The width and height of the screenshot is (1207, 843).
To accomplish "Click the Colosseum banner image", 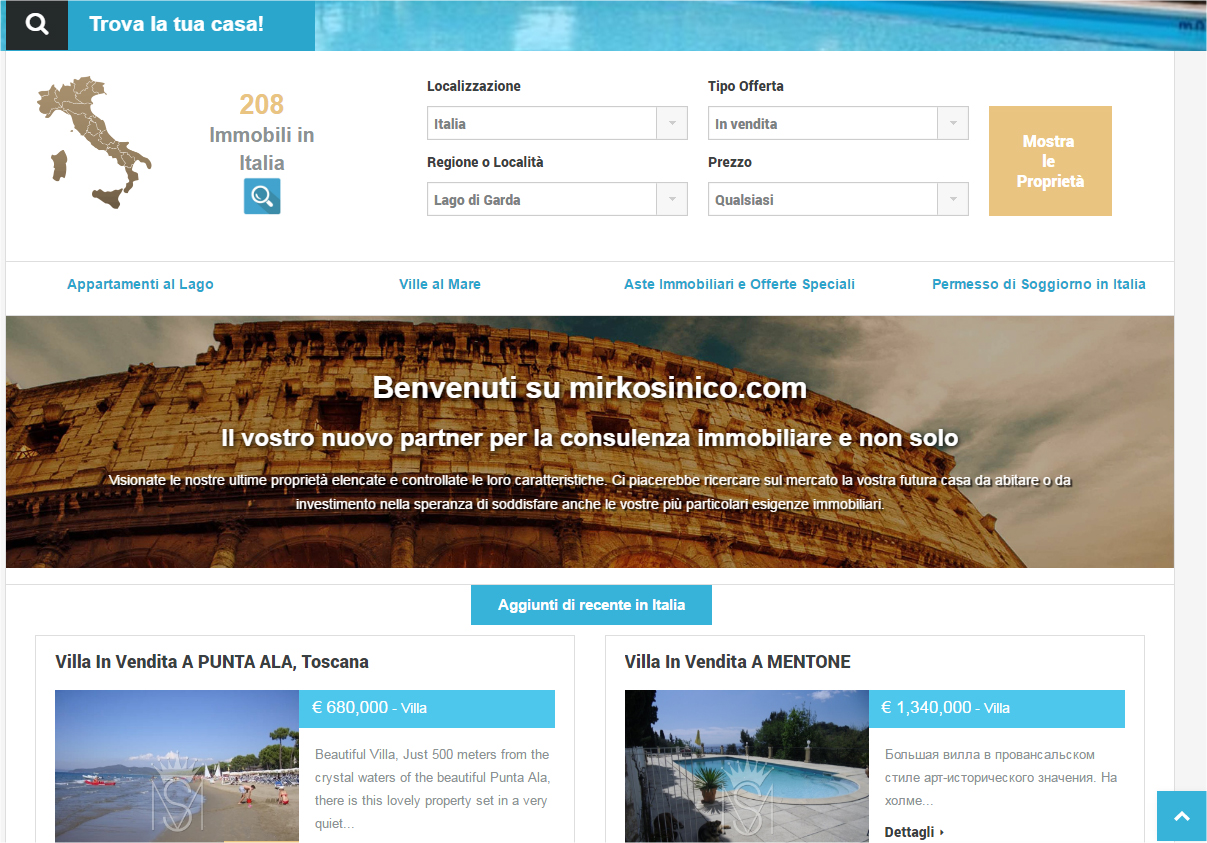I will pos(590,442).
